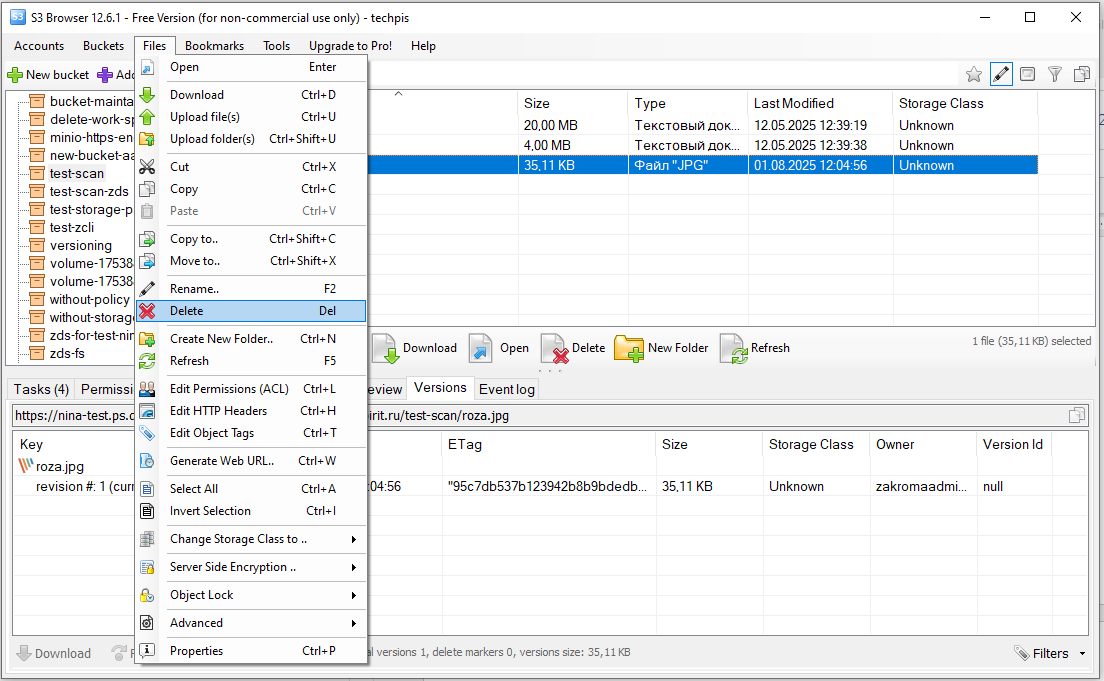
Task: Click the Open button in file toolbar
Action: coord(499,348)
